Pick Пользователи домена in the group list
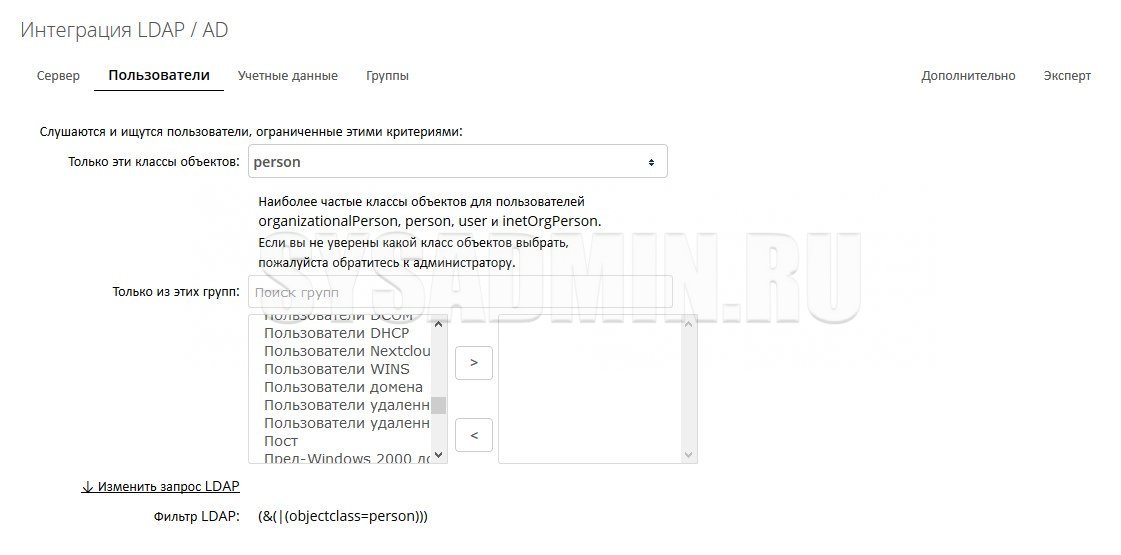 click(343, 387)
